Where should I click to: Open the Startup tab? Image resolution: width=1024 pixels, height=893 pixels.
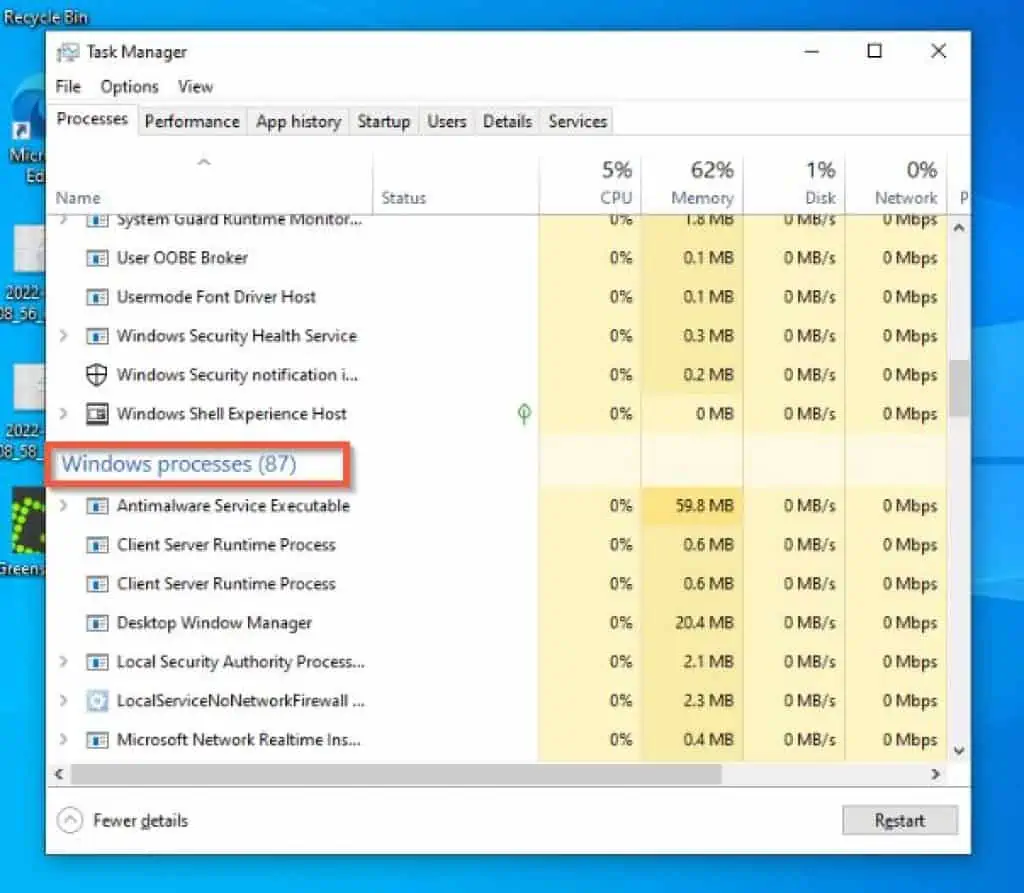pyautogui.click(x=383, y=121)
